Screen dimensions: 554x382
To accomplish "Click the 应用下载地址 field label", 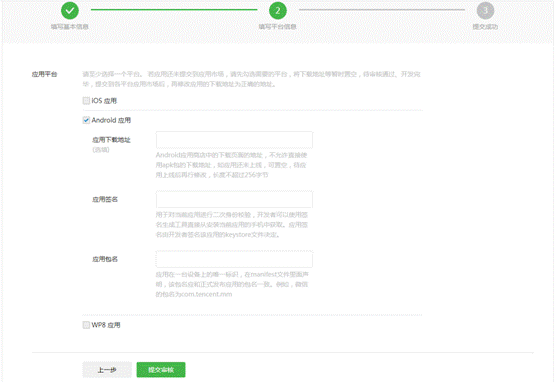I will 111,140.
